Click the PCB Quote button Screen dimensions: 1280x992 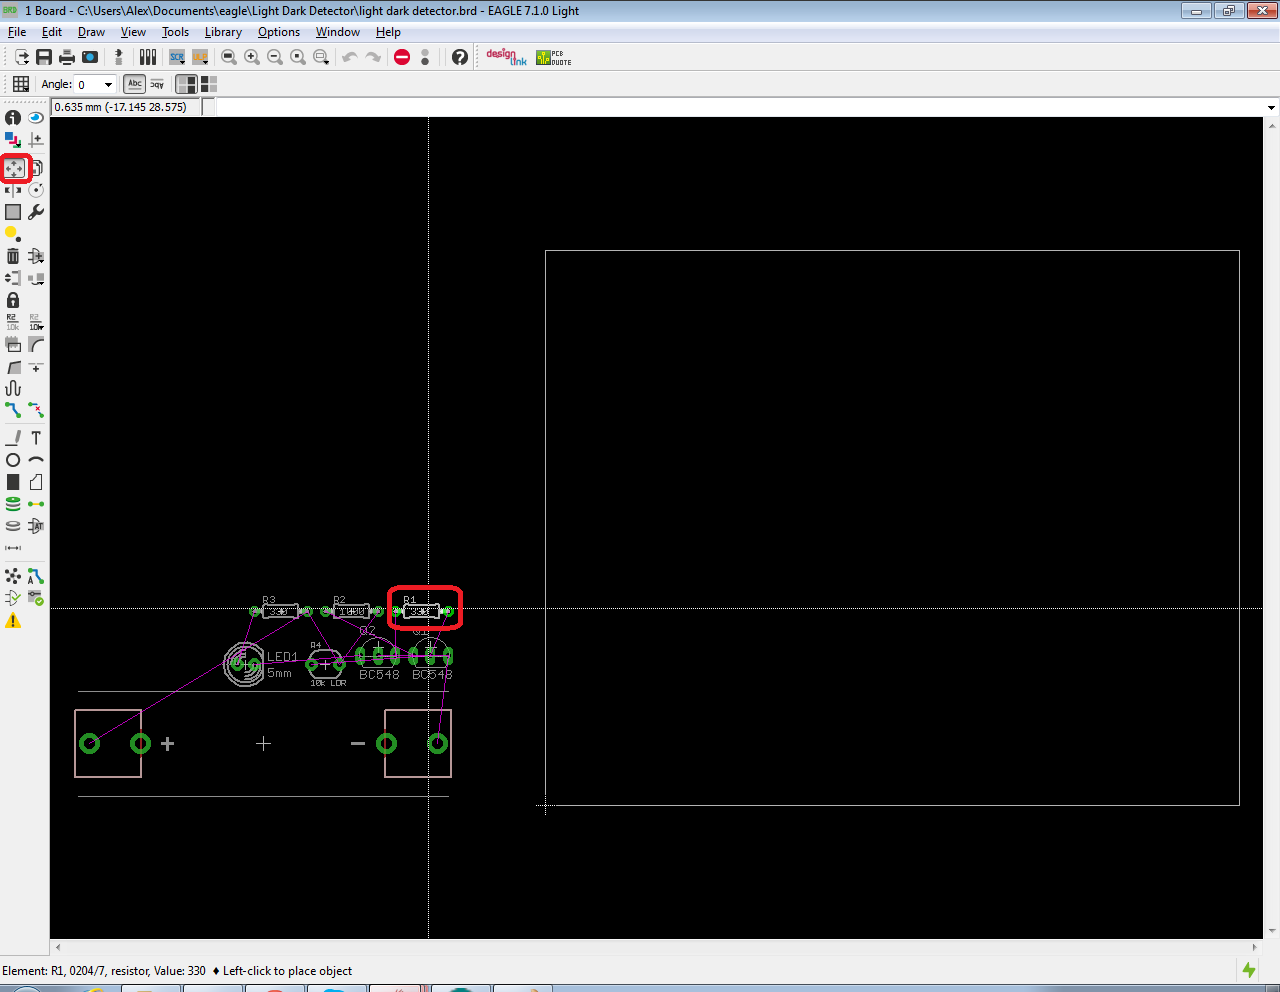click(552, 57)
